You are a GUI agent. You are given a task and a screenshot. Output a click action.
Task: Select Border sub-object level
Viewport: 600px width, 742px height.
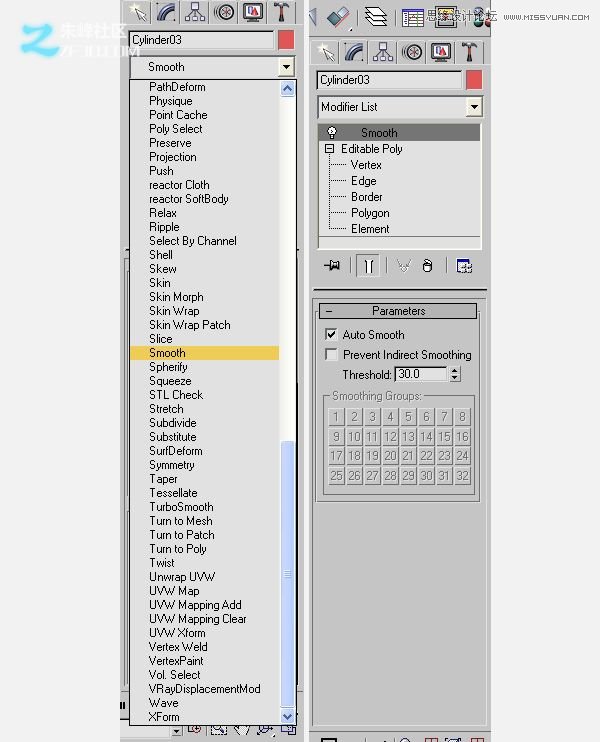coord(366,197)
